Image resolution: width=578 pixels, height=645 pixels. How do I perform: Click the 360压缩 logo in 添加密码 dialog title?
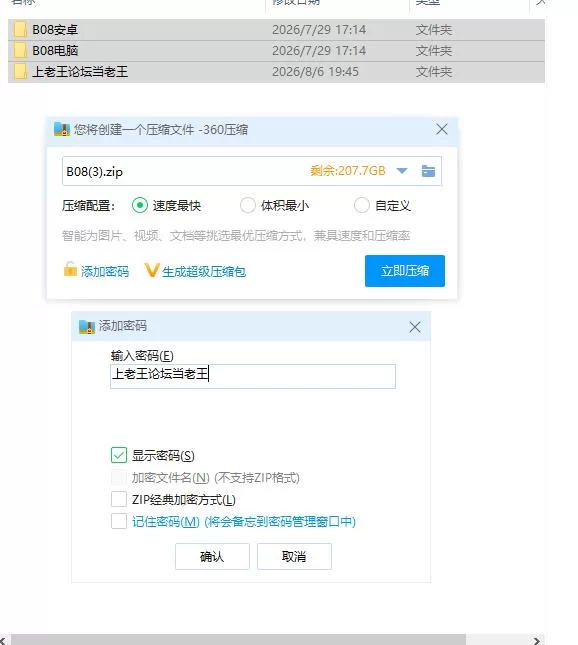tap(86, 327)
